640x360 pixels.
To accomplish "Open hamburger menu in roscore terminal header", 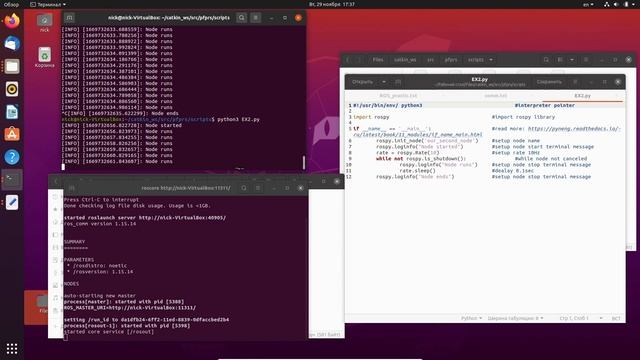I will (258, 188).
